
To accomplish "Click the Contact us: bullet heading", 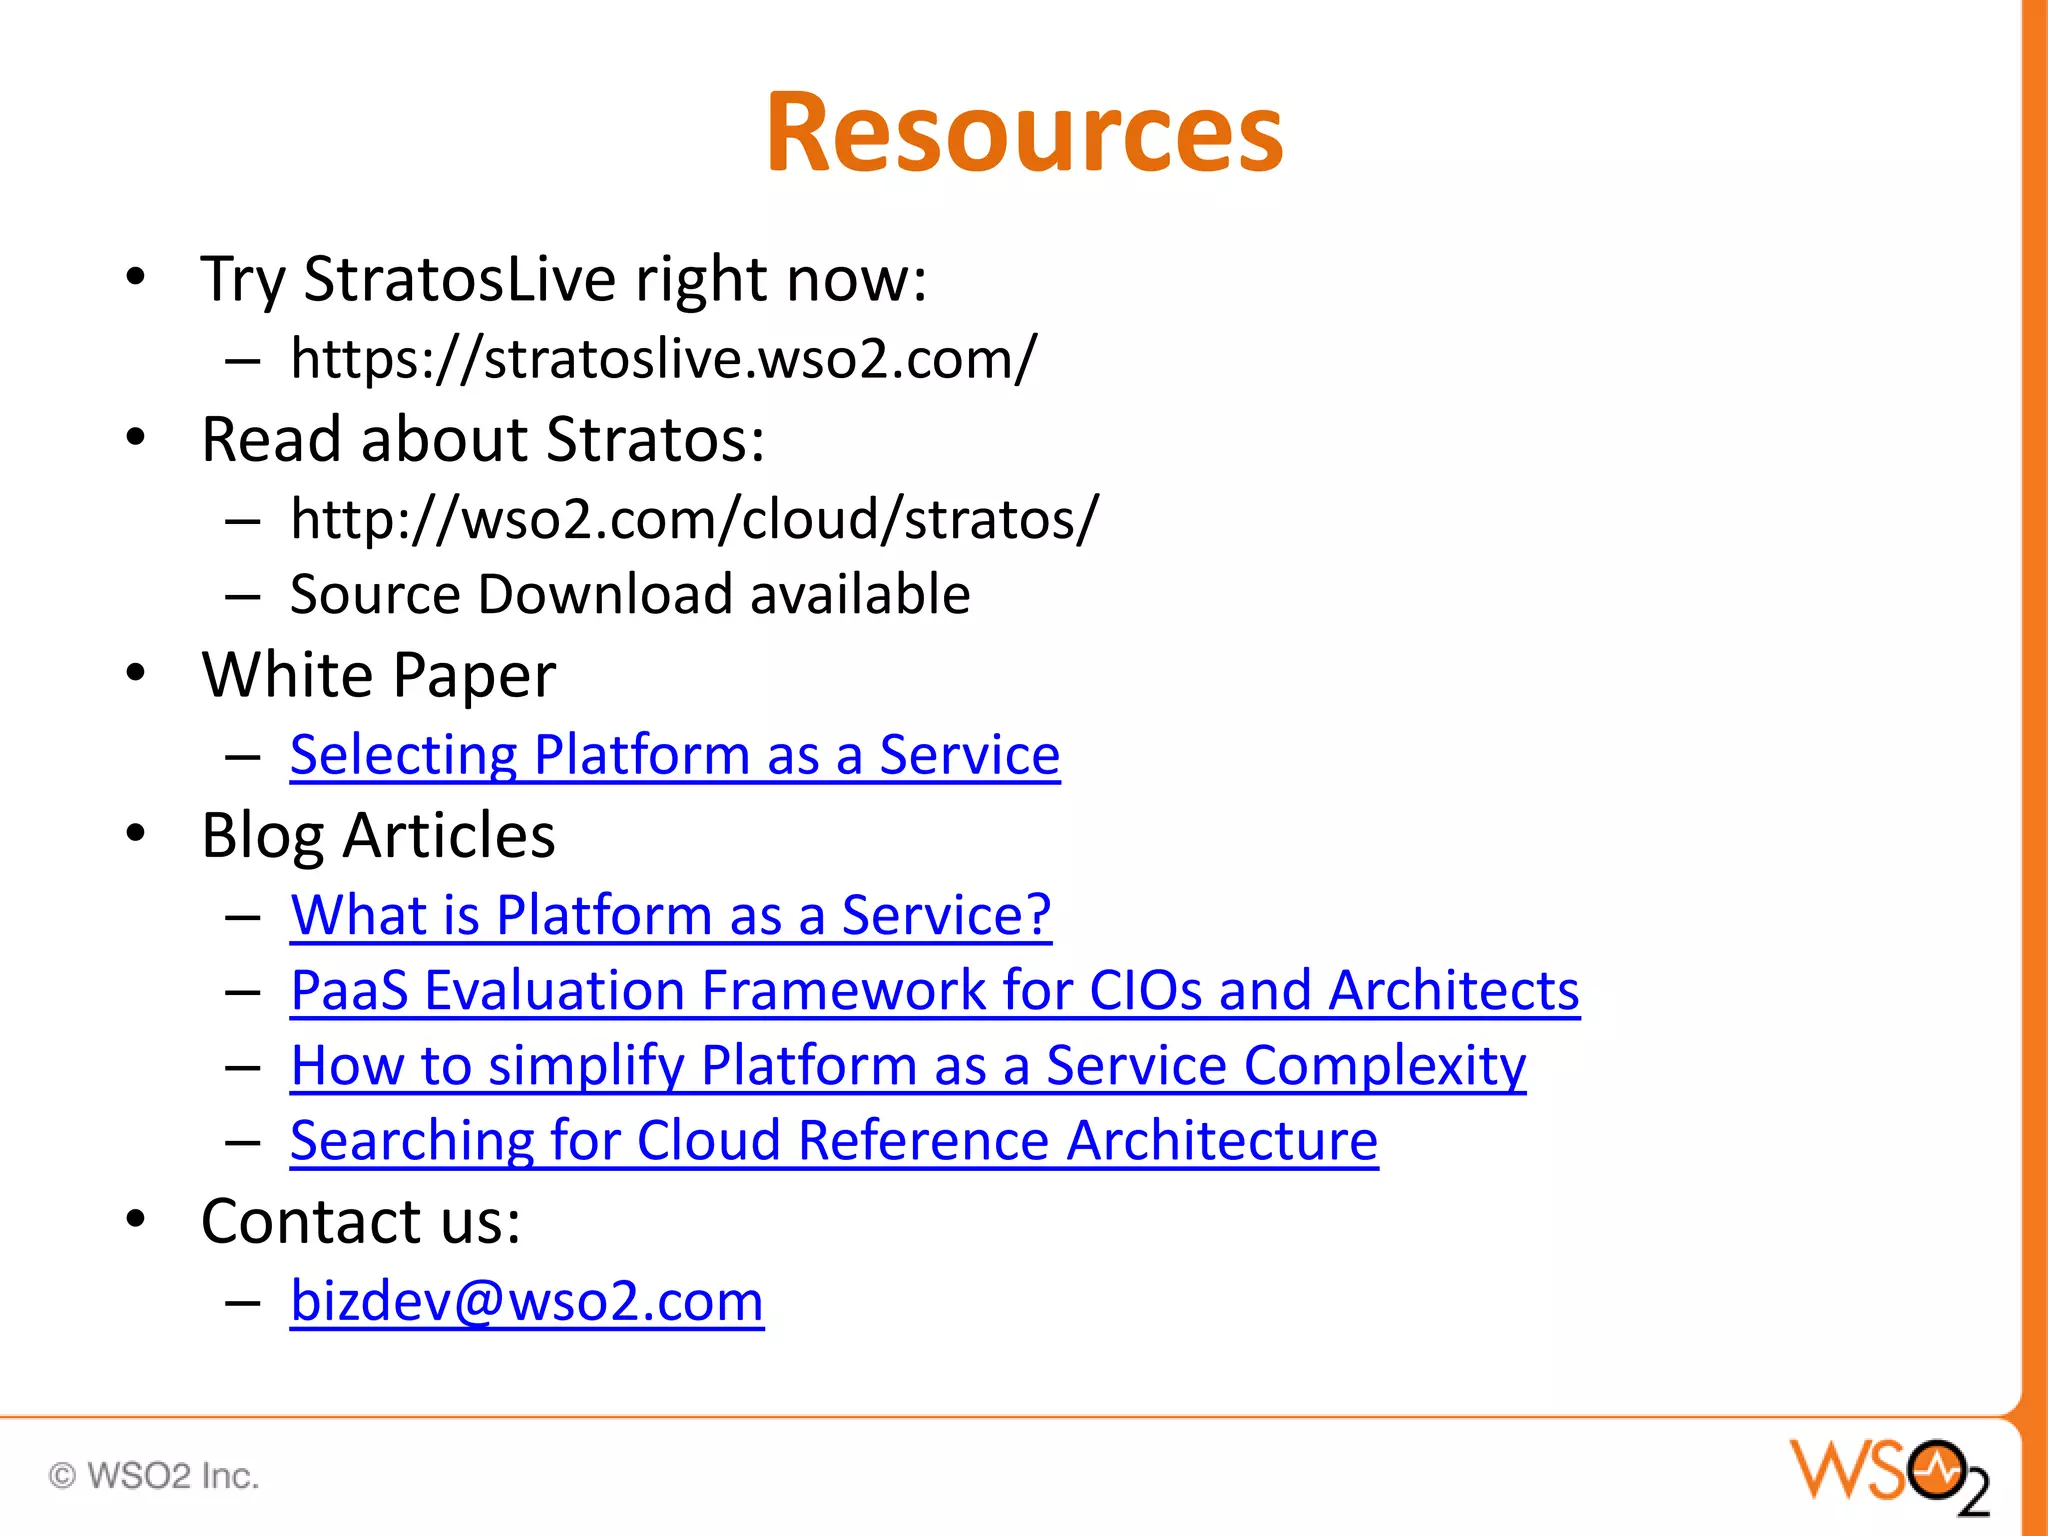I will [361, 1222].
